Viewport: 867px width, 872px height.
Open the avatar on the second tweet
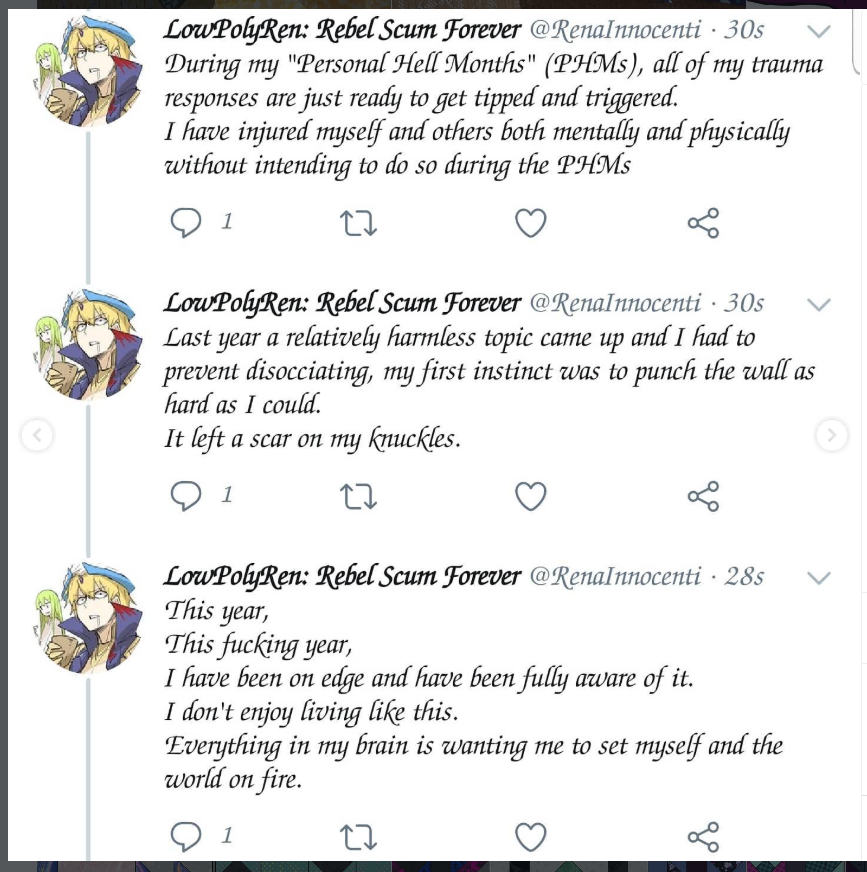pos(88,345)
